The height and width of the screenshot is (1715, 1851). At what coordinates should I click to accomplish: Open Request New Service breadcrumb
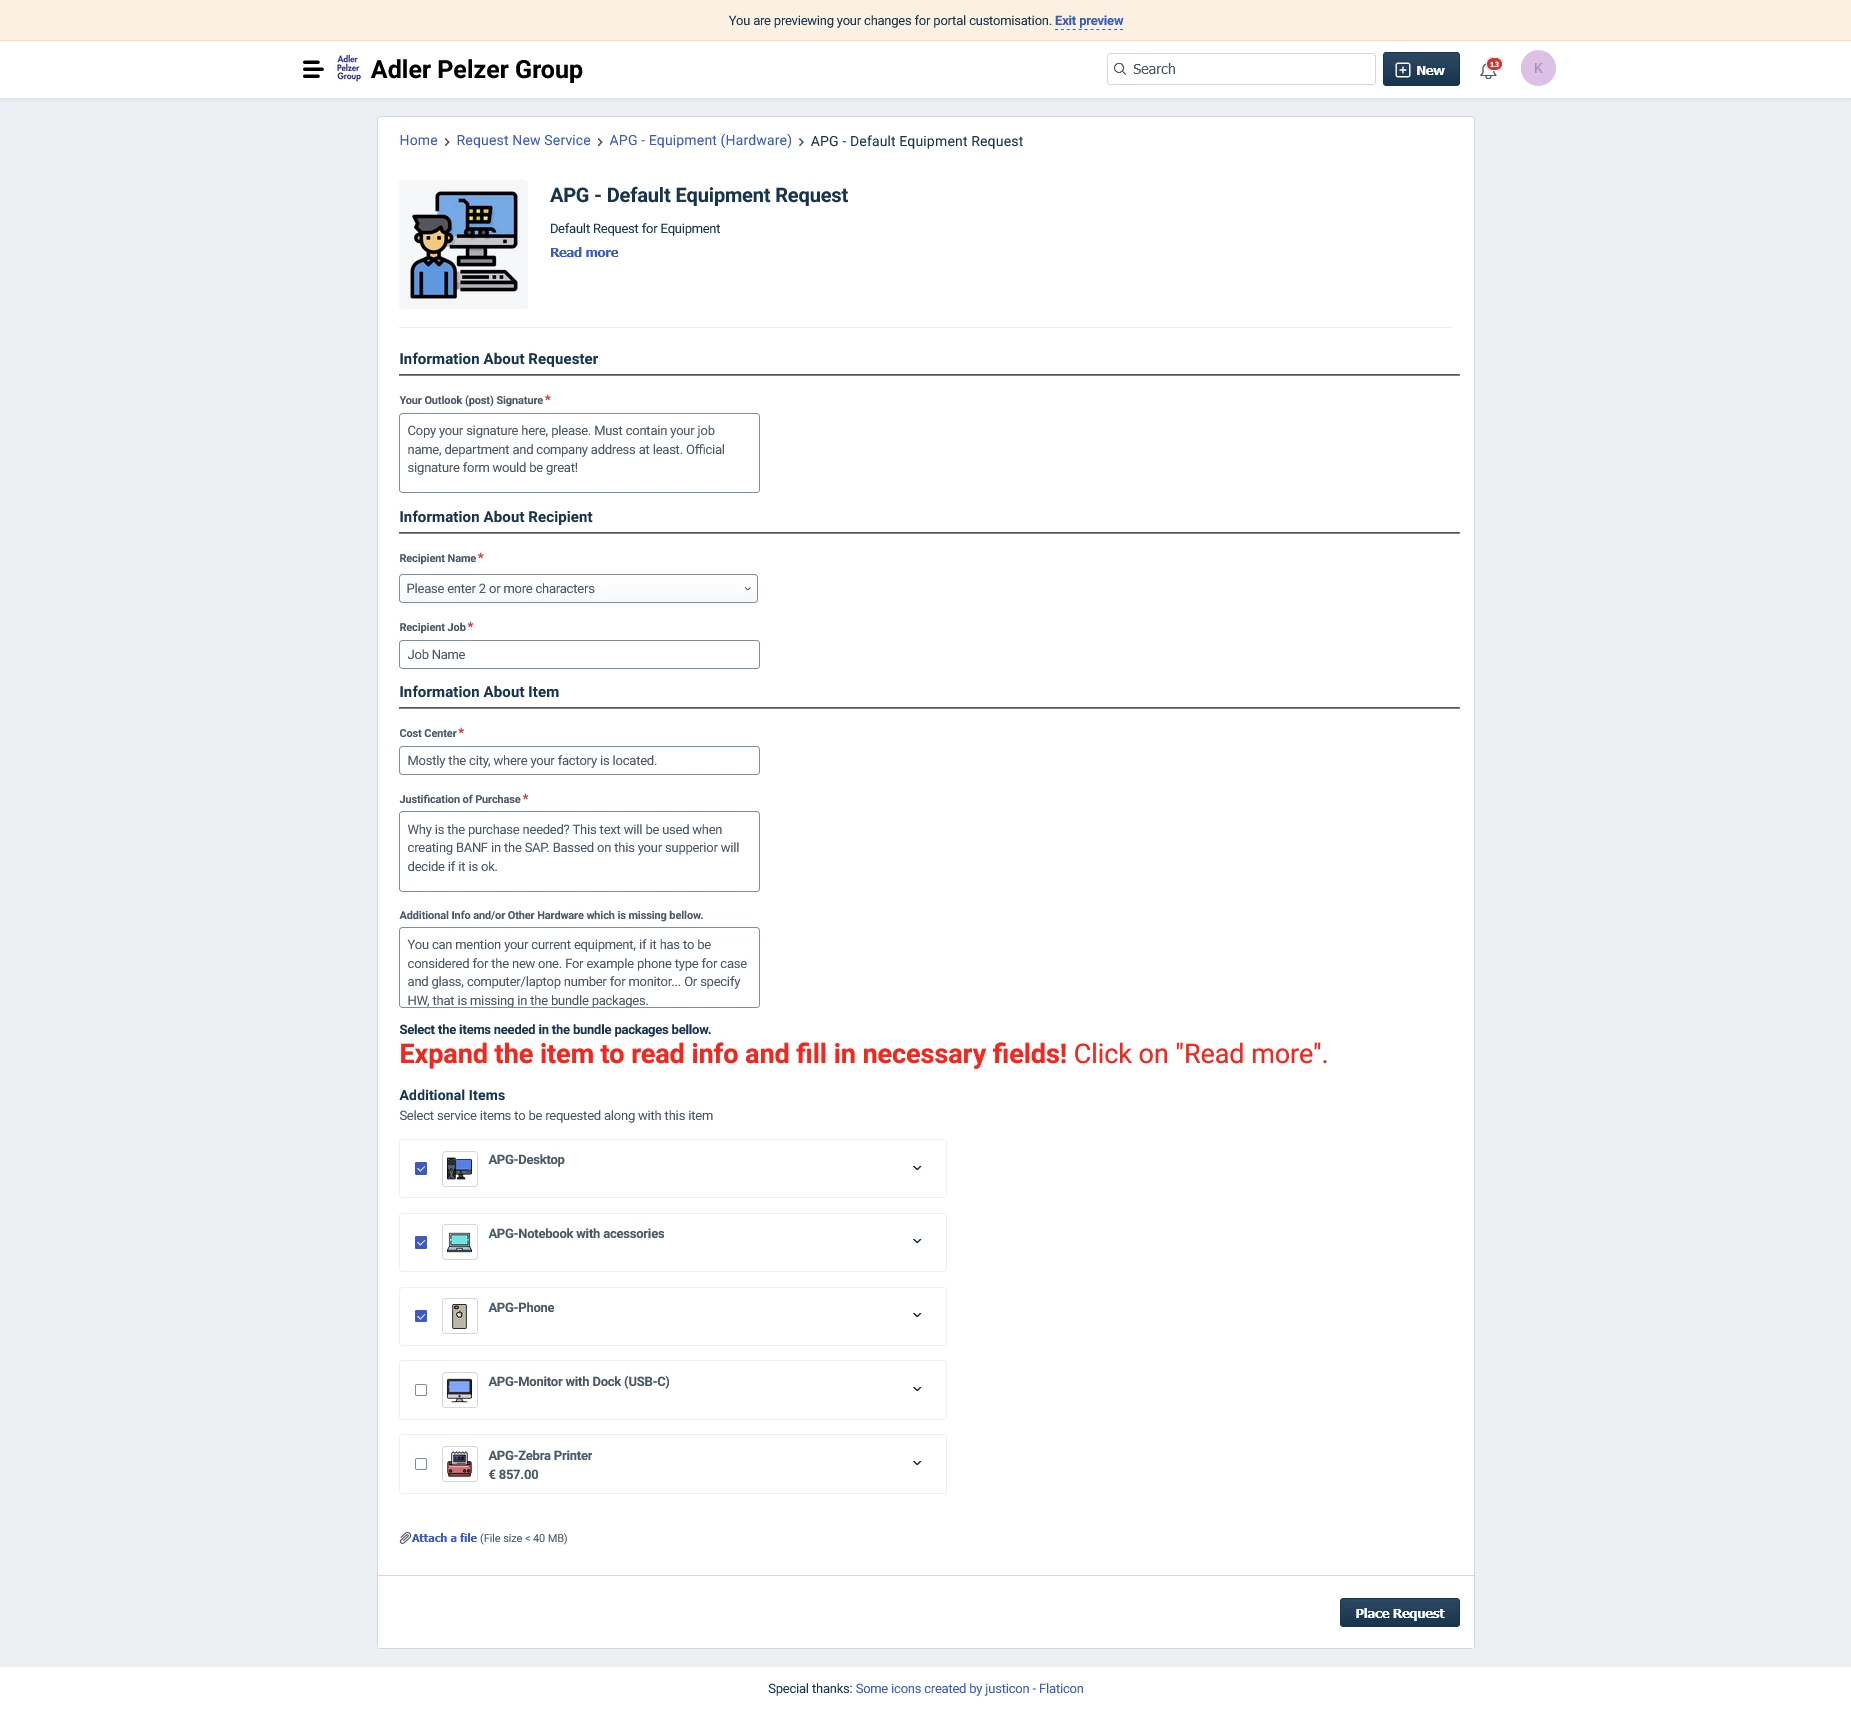(x=523, y=141)
